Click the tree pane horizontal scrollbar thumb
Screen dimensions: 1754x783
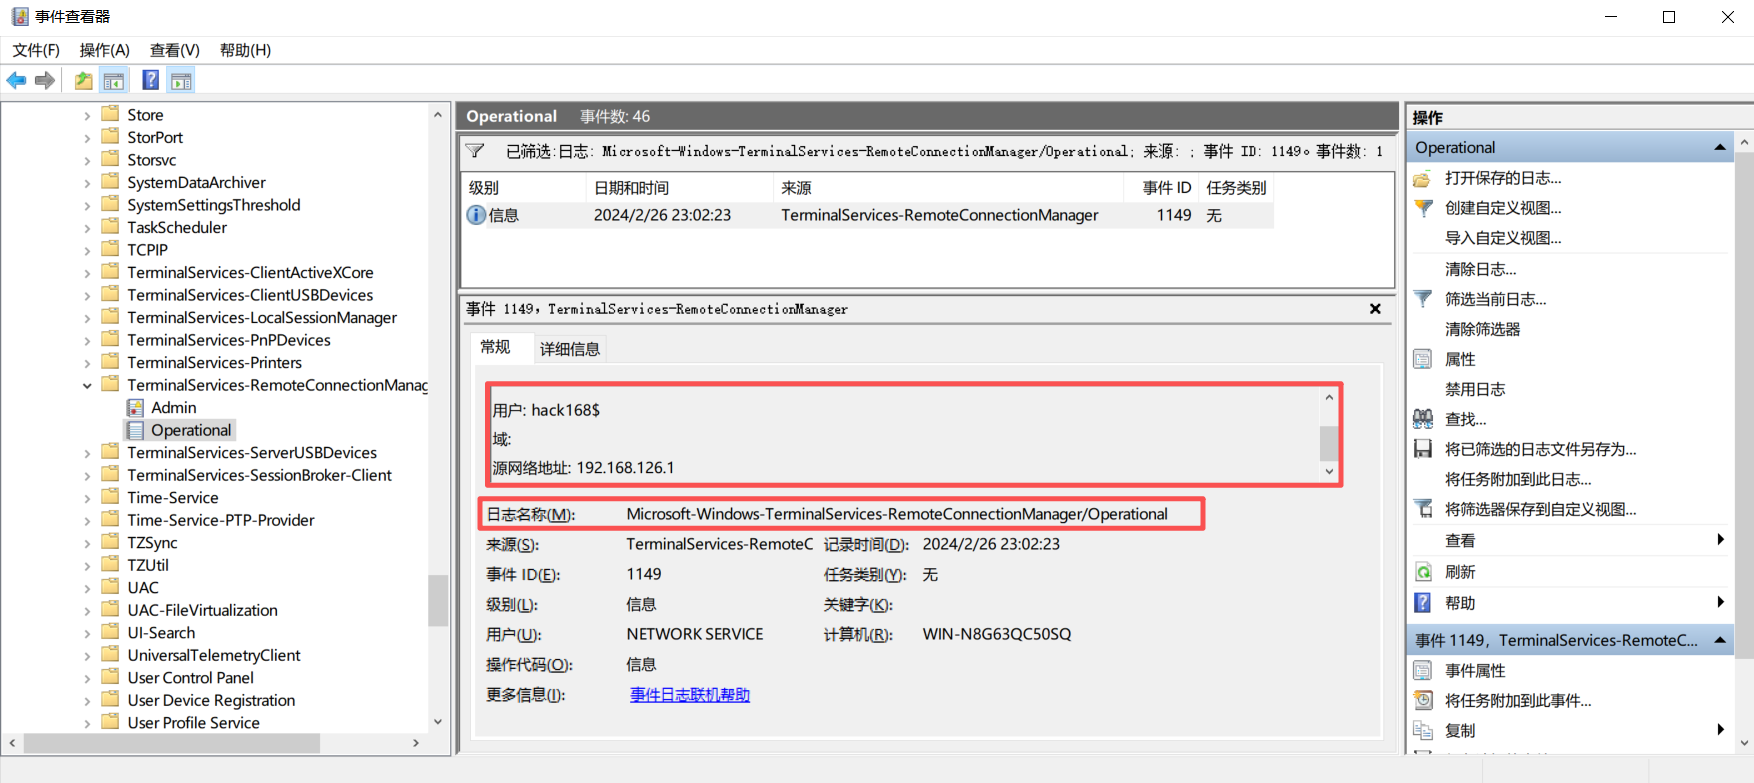coord(171,743)
